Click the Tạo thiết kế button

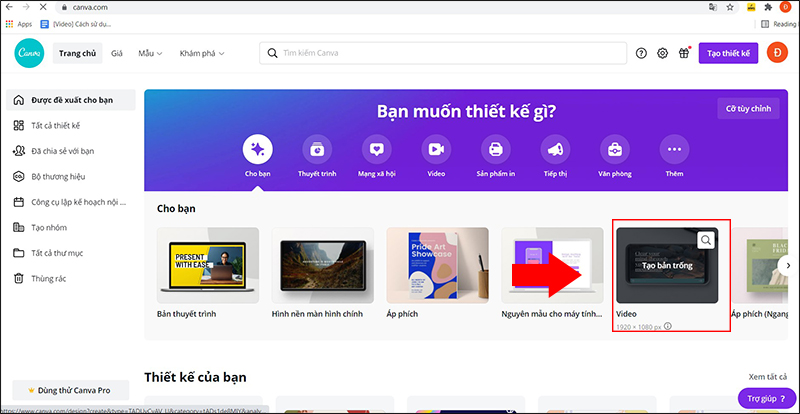(728, 53)
